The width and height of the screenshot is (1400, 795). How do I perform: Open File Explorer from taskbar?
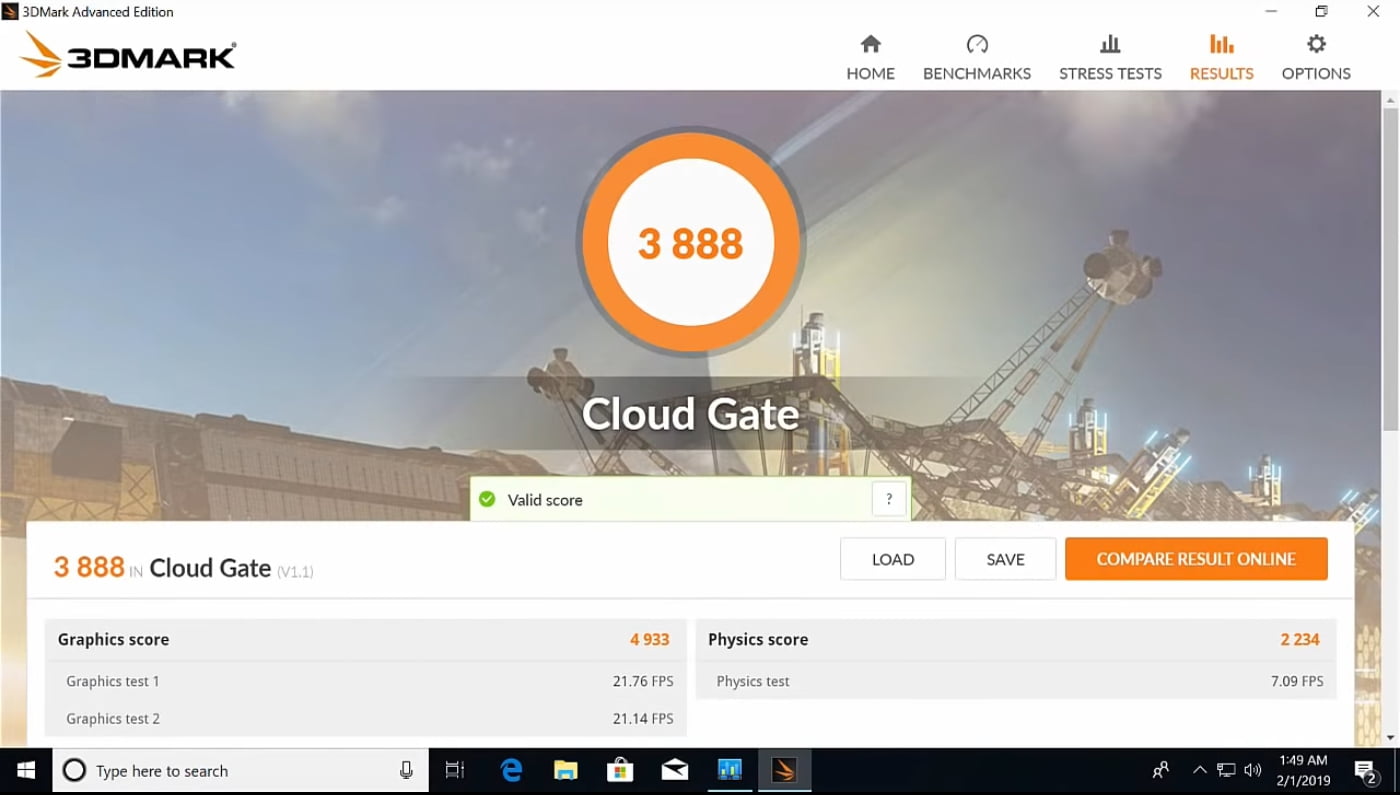click(x=566, y=770)
